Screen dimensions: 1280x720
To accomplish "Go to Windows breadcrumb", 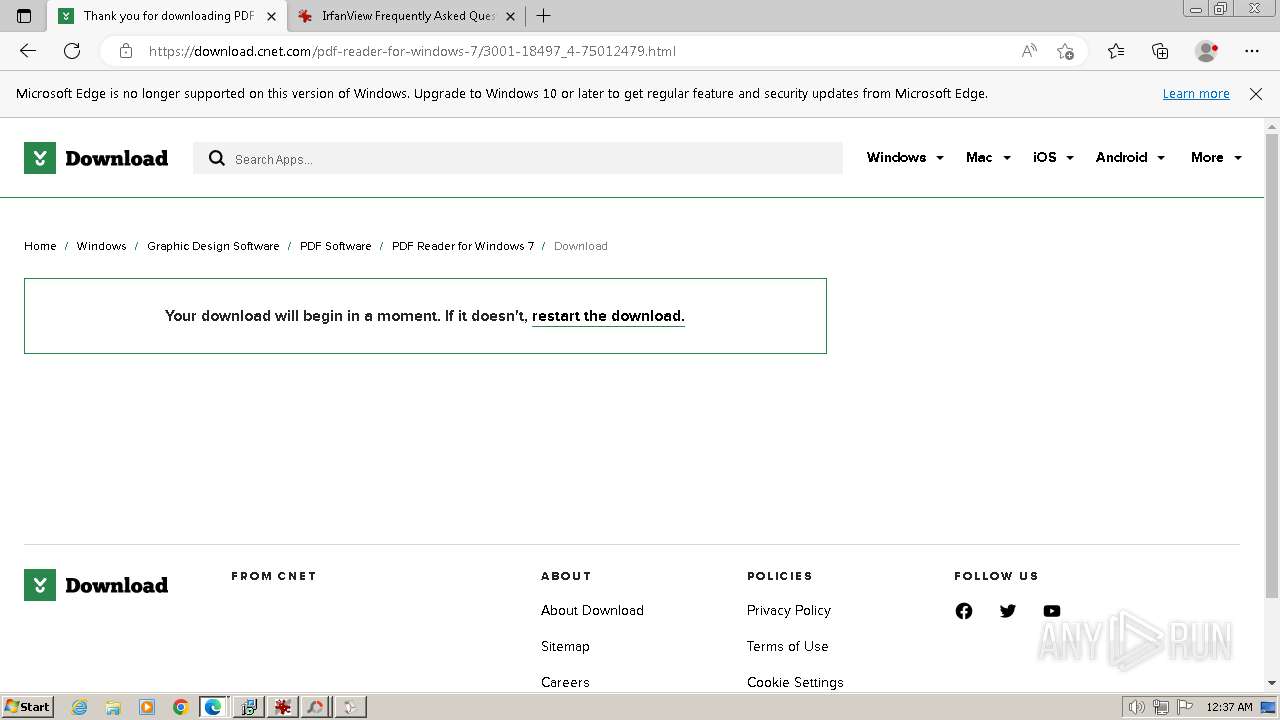I will pos(101,246).
